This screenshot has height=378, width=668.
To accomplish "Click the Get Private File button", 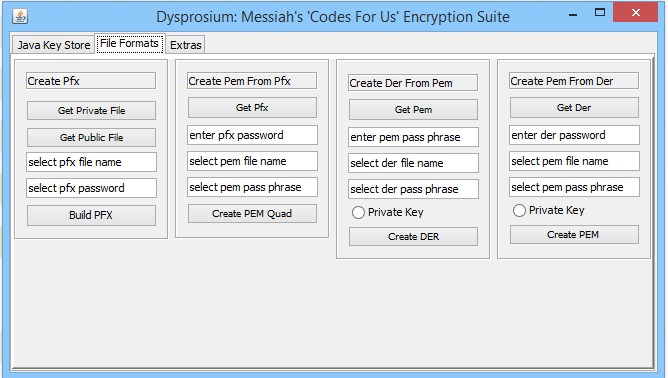I will [91, 110].
